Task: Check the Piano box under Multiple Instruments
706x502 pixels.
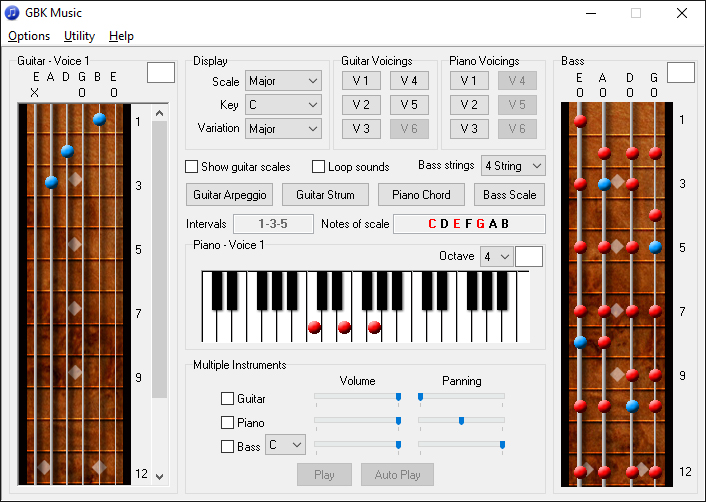Action: tap(228, 422)
